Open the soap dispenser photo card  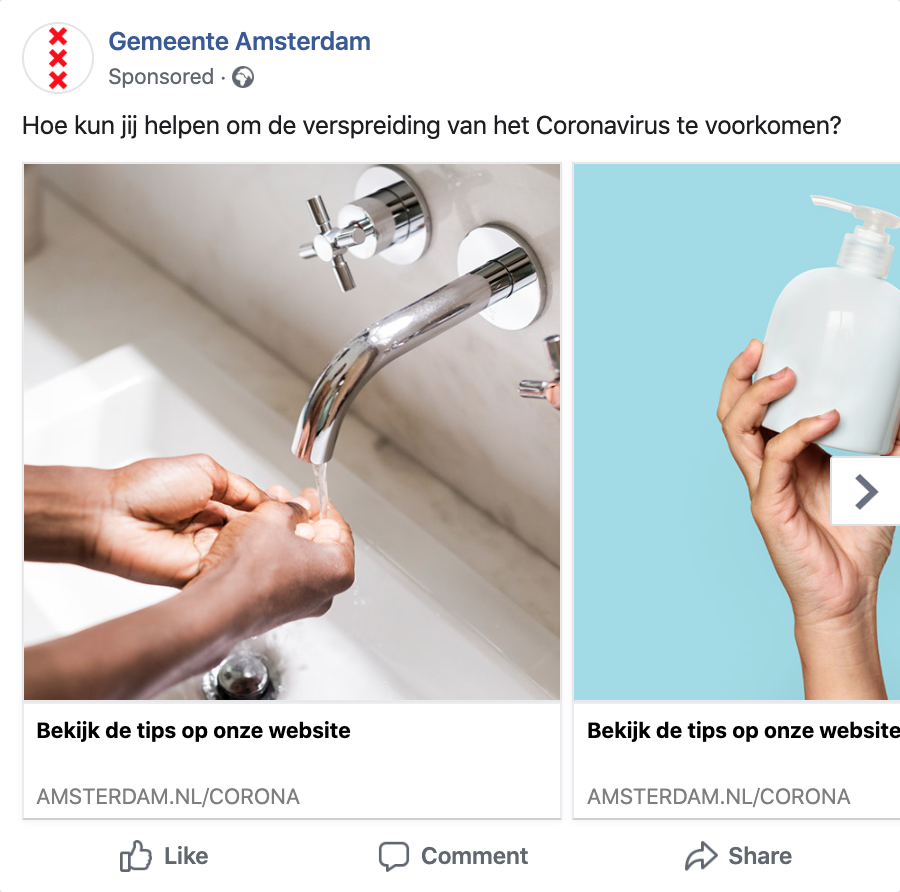point(737,432)
